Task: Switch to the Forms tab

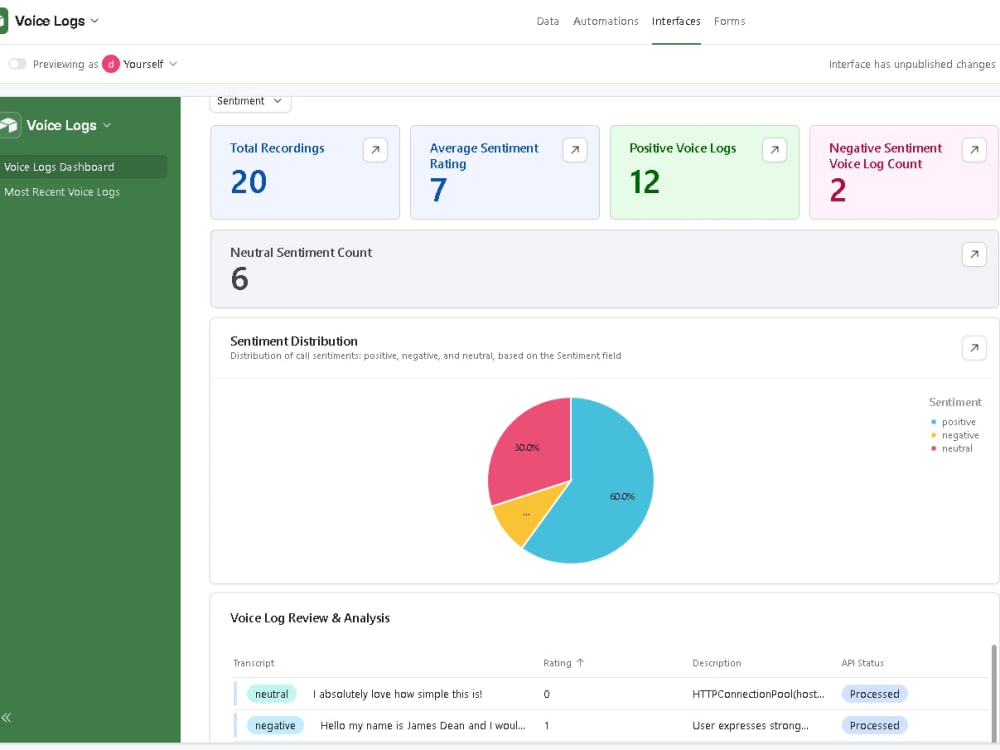Action: pyautogui.click(x=730, y=21)
